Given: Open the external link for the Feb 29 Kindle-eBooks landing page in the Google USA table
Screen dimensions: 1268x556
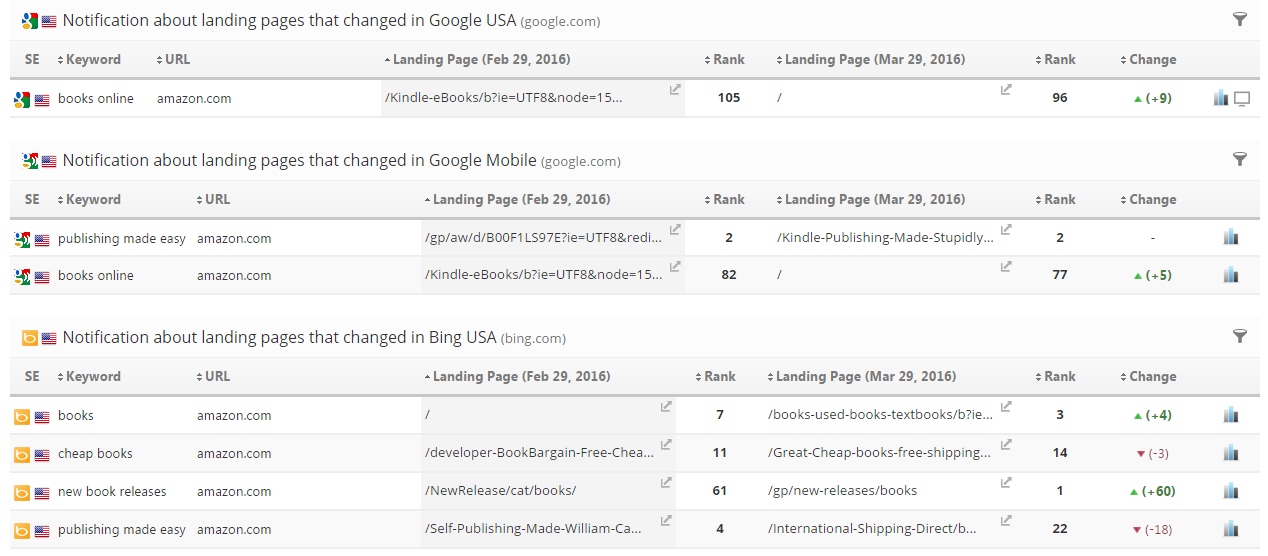Looking at the screenshot, I should [675, 90].
